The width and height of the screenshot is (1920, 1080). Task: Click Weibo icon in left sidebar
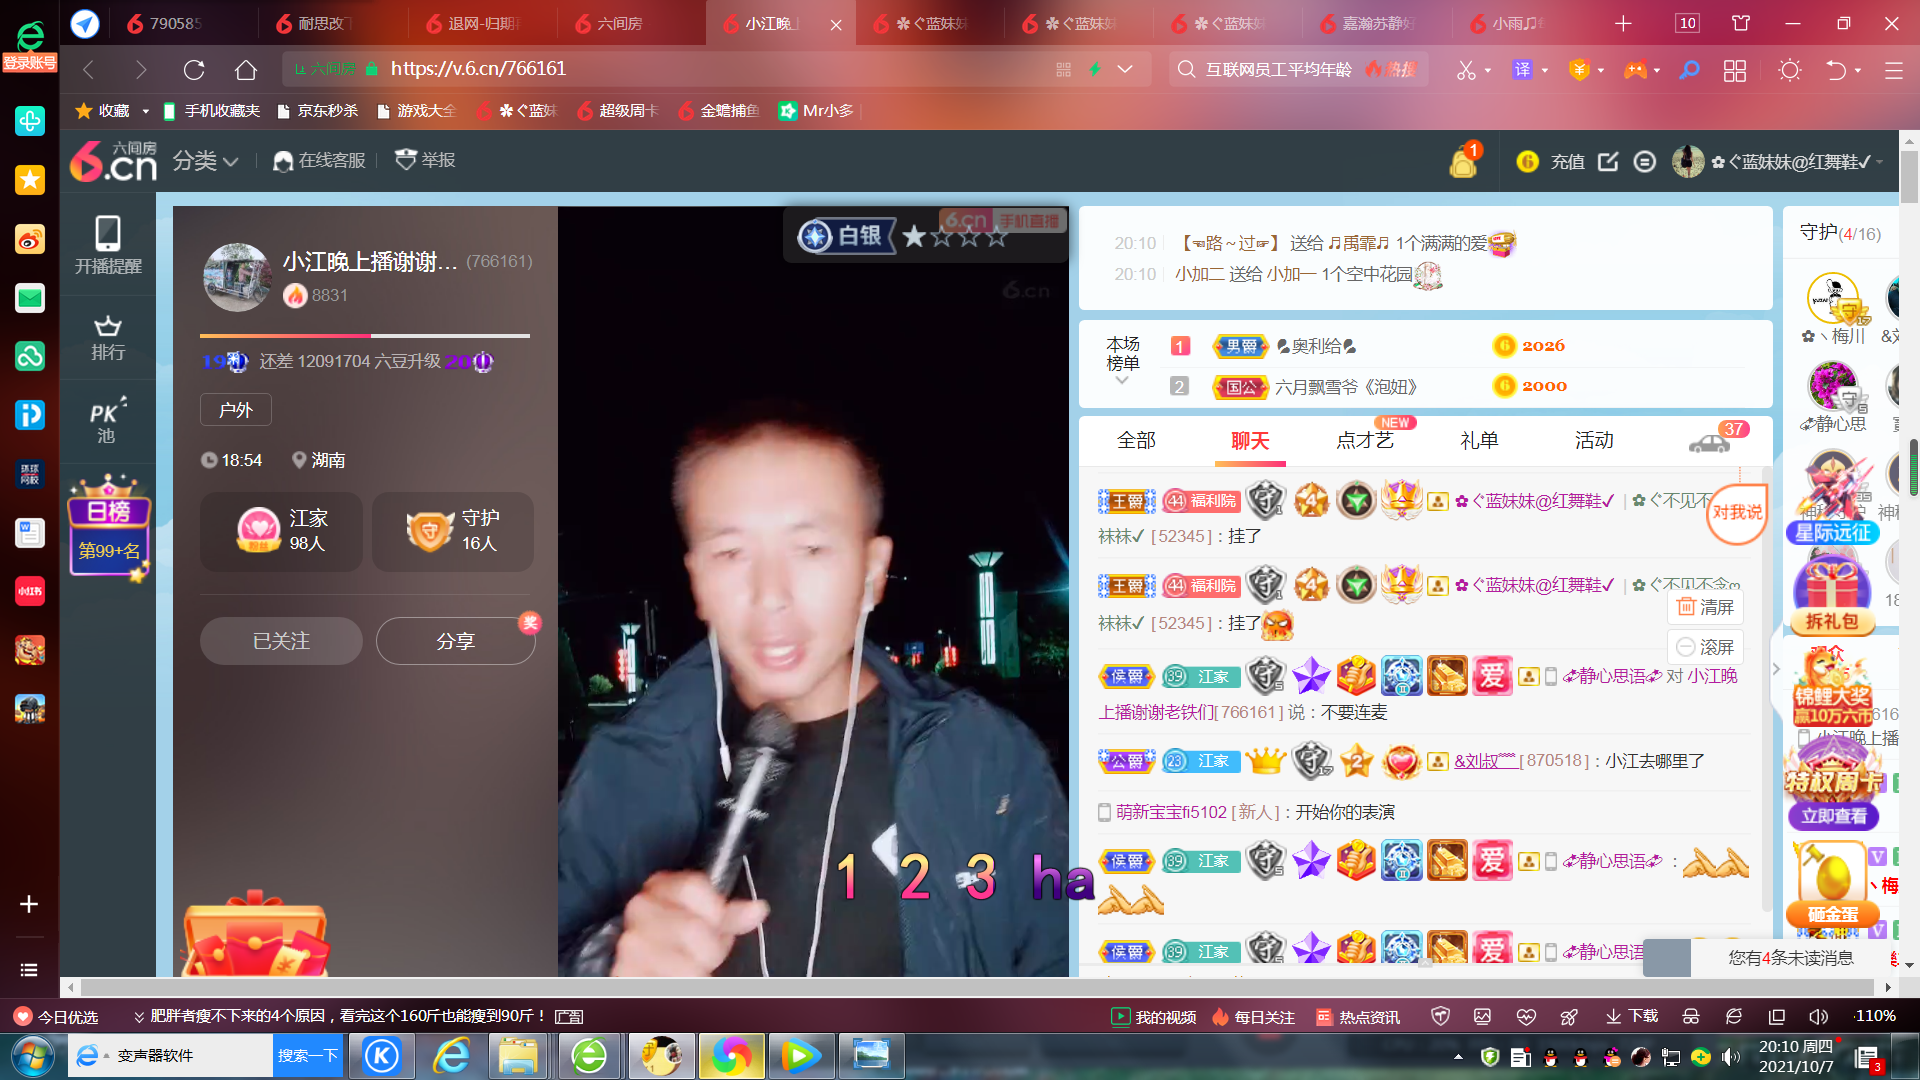point(30,240)
